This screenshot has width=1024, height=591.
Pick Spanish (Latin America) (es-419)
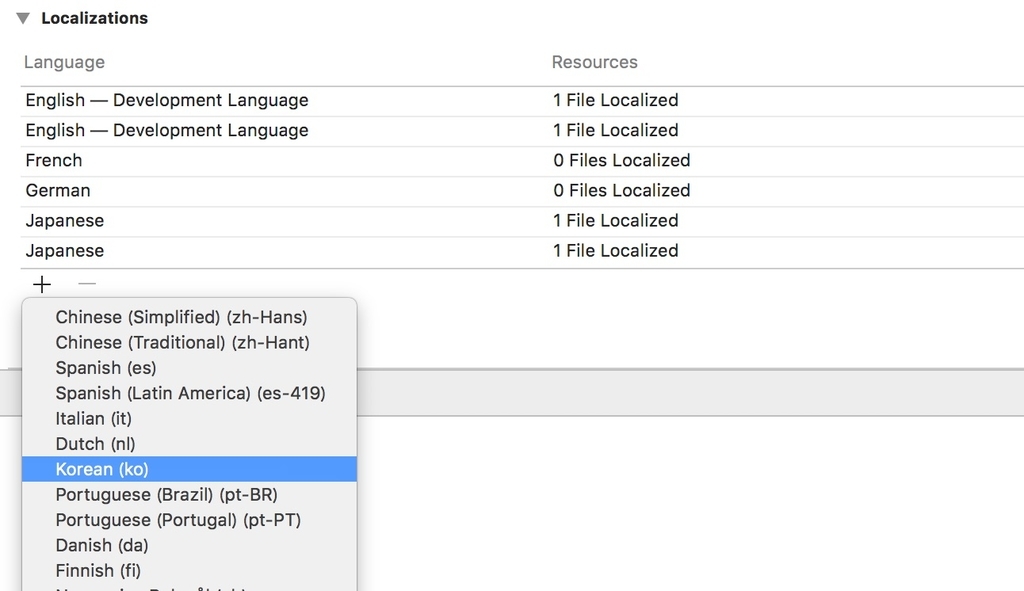pyautogui.click(x=189, y=394)
